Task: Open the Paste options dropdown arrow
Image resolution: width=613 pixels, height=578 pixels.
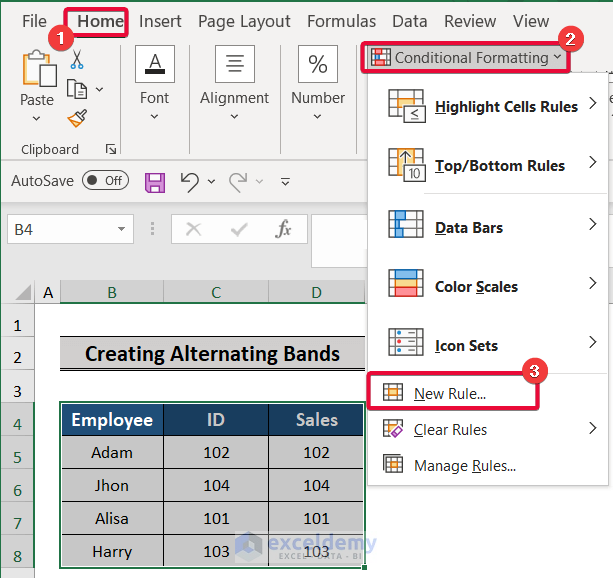Action: 36,118
